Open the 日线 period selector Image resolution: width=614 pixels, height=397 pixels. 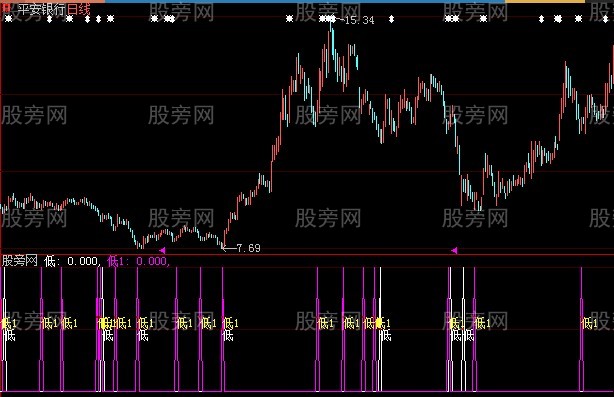78,9
